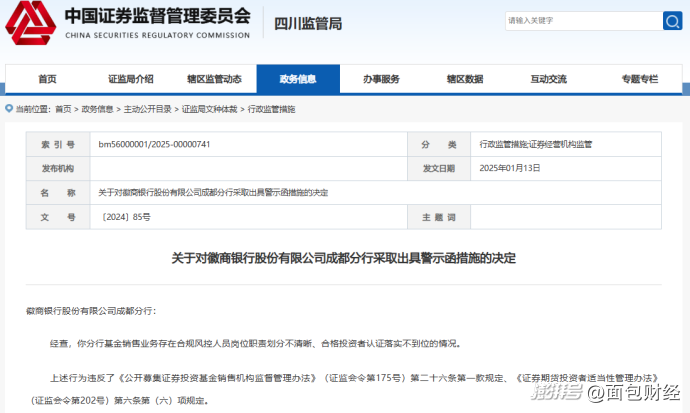Click the line （证监会令第202号）第六条第（六）项规定
This screenshot has width=690, height=413.
[x=119, y=400]
